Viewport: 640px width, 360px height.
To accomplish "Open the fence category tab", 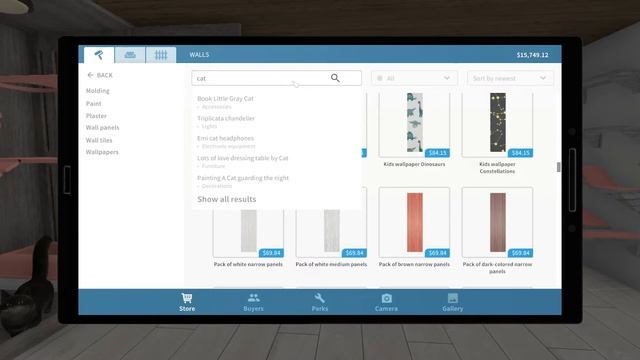I will tap(161, 55).
